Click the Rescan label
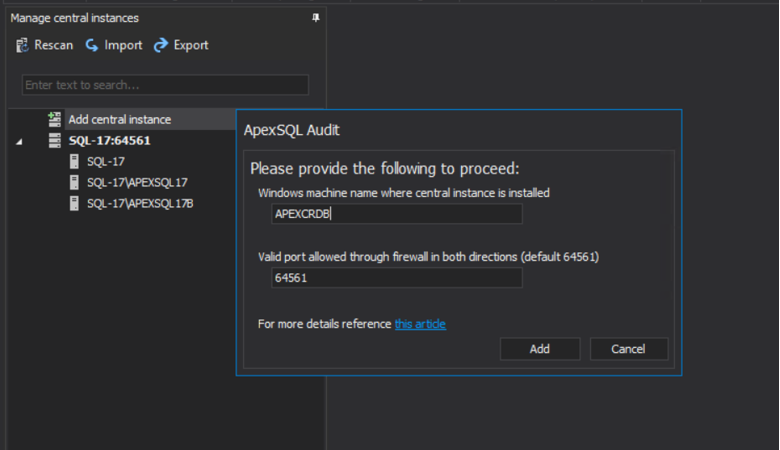 click(x=54, y=45)
